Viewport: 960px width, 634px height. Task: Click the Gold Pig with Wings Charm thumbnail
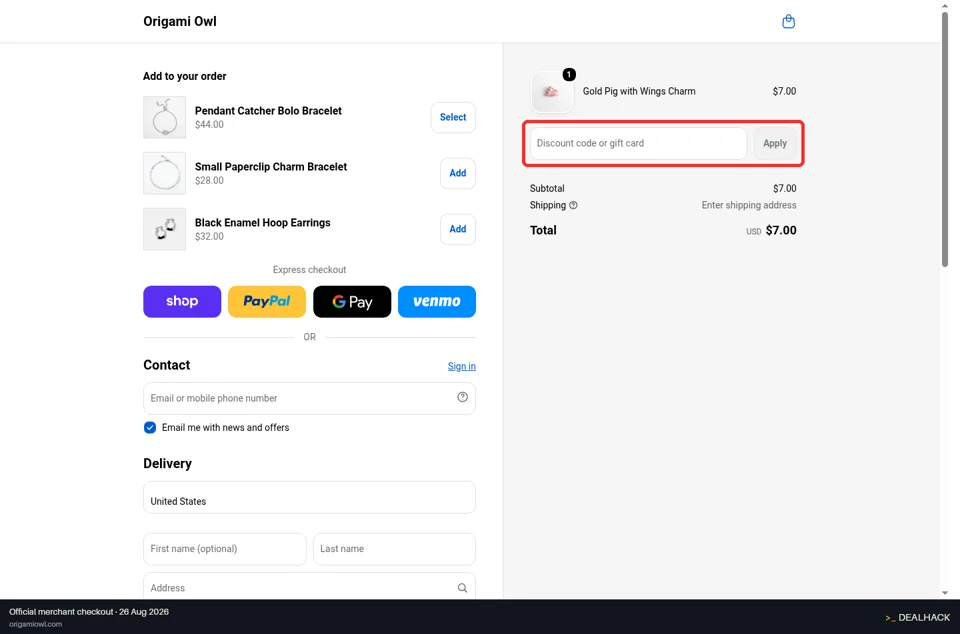point(552,92)
